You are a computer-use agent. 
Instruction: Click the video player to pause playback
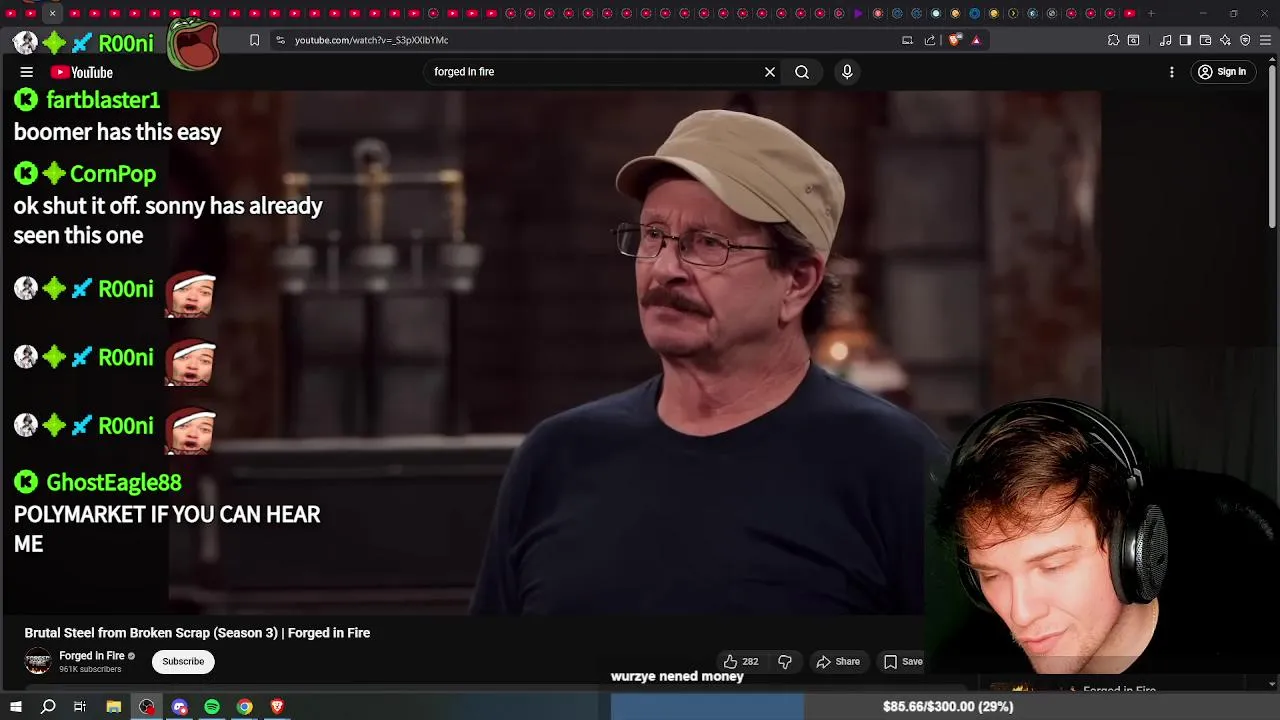point(635,352)
